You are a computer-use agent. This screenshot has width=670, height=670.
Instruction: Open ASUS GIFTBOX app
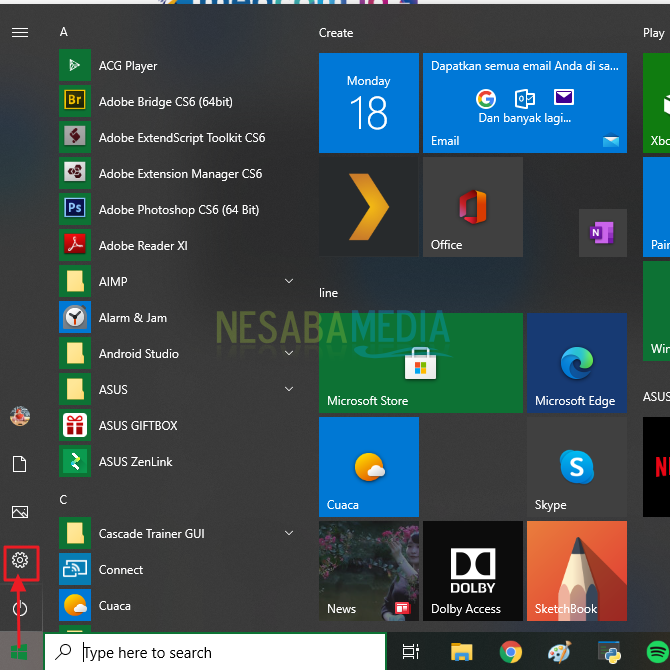177,426
